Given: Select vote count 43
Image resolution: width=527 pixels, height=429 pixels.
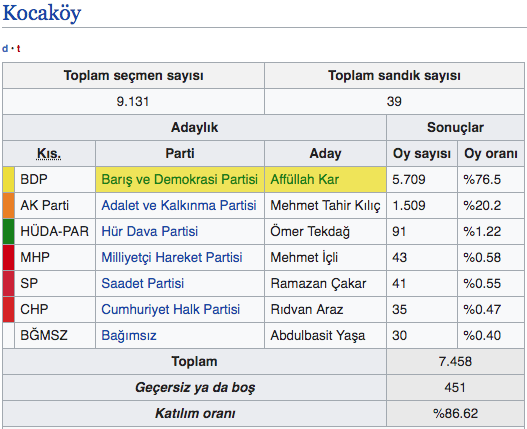Looking at the screenshot, I should point(399,258).
